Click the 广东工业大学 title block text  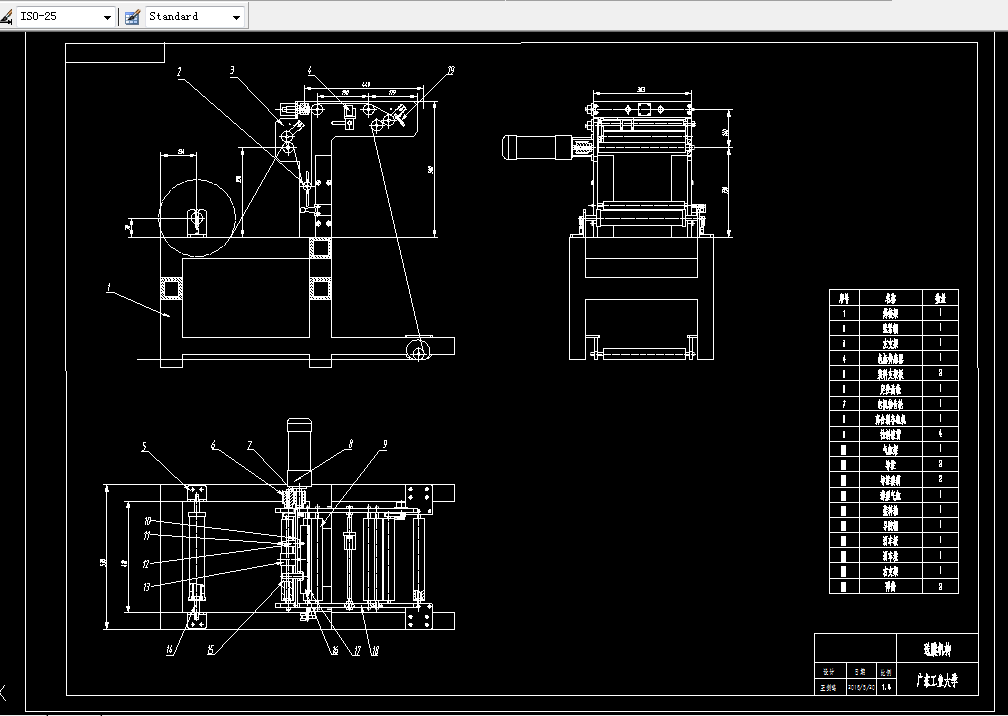pyautogui.click(x=937, y=681)
